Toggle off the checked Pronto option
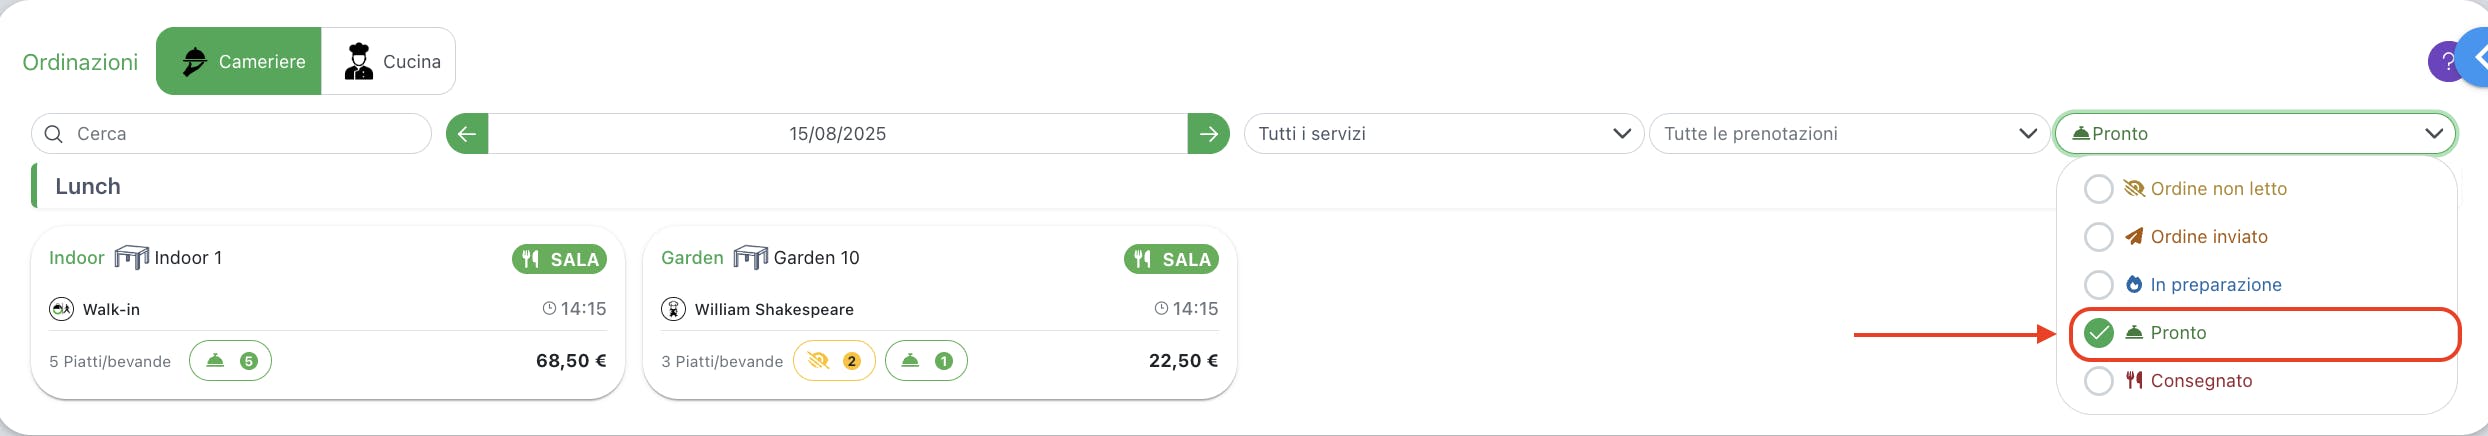Screen dimensions: 2488x436 2264,333
